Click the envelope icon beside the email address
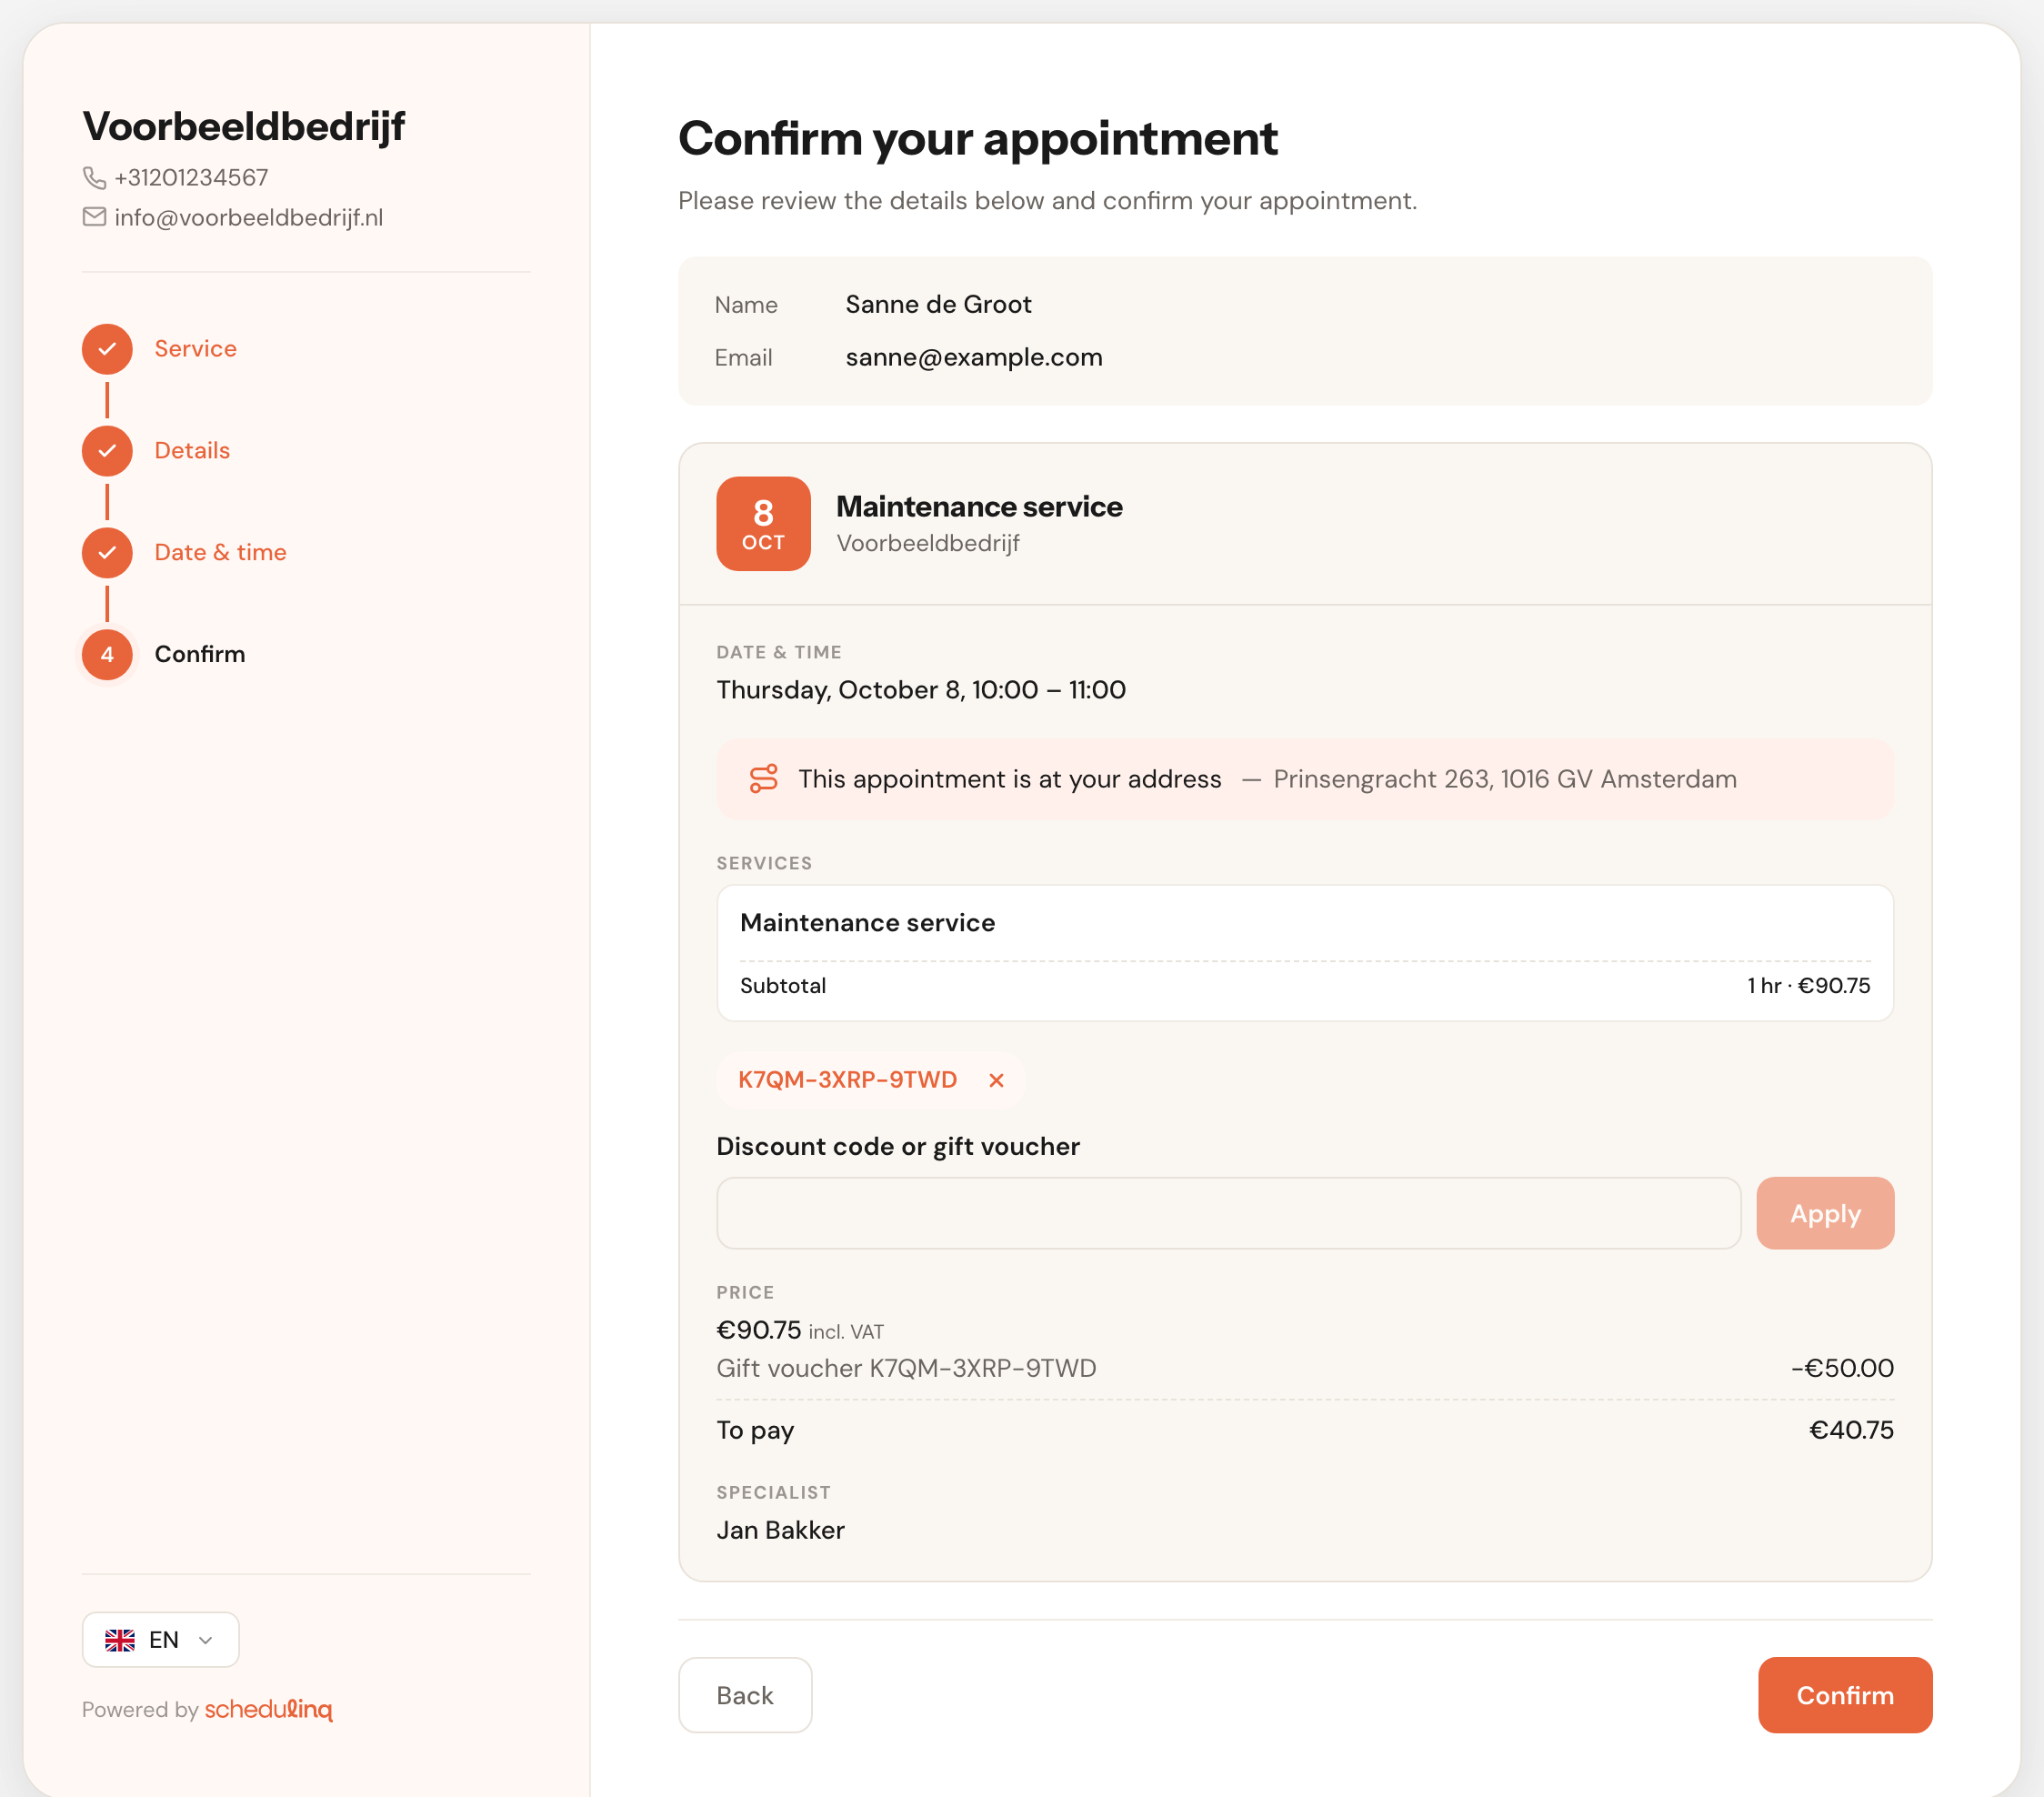Screen dimensions: 2044x1797 coord(94,217)
